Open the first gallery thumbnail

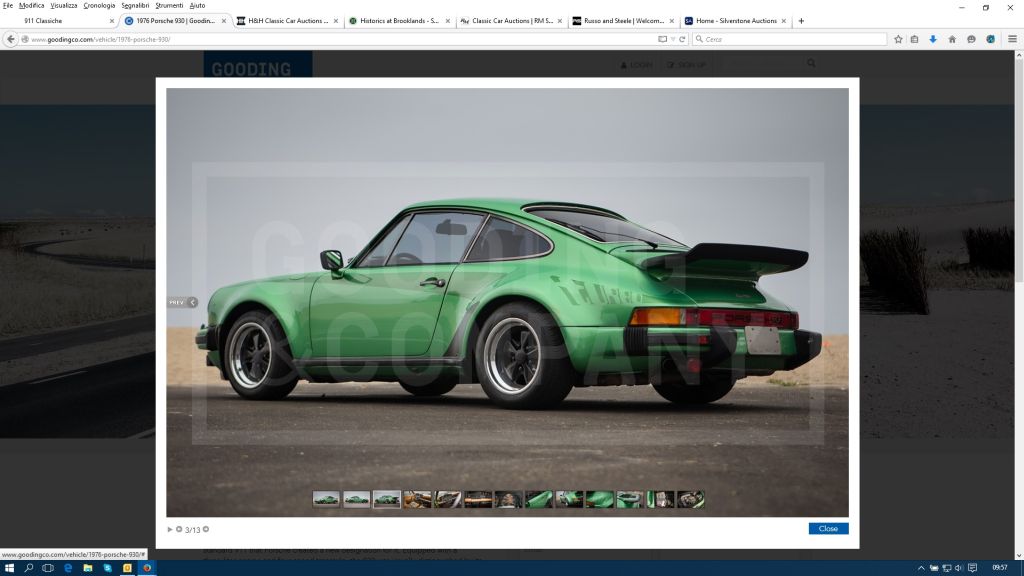326,500
